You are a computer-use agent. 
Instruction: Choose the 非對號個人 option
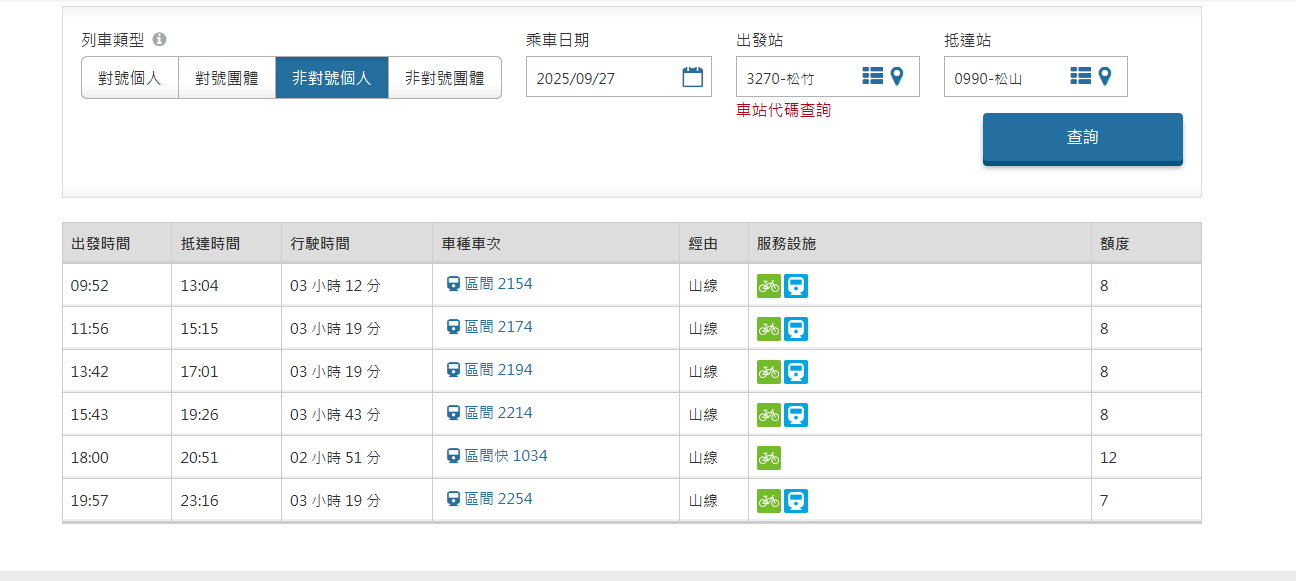(x=332, y=78)
